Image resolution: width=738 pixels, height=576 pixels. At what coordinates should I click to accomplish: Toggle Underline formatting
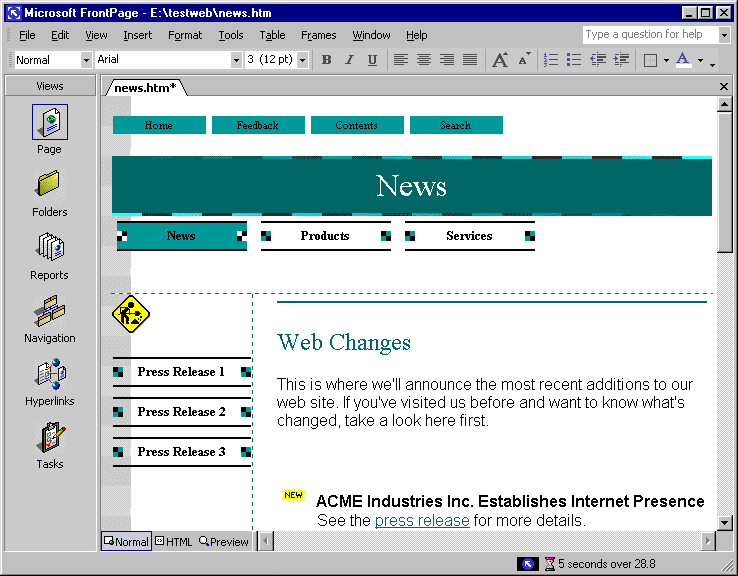[x=372, y=60]
